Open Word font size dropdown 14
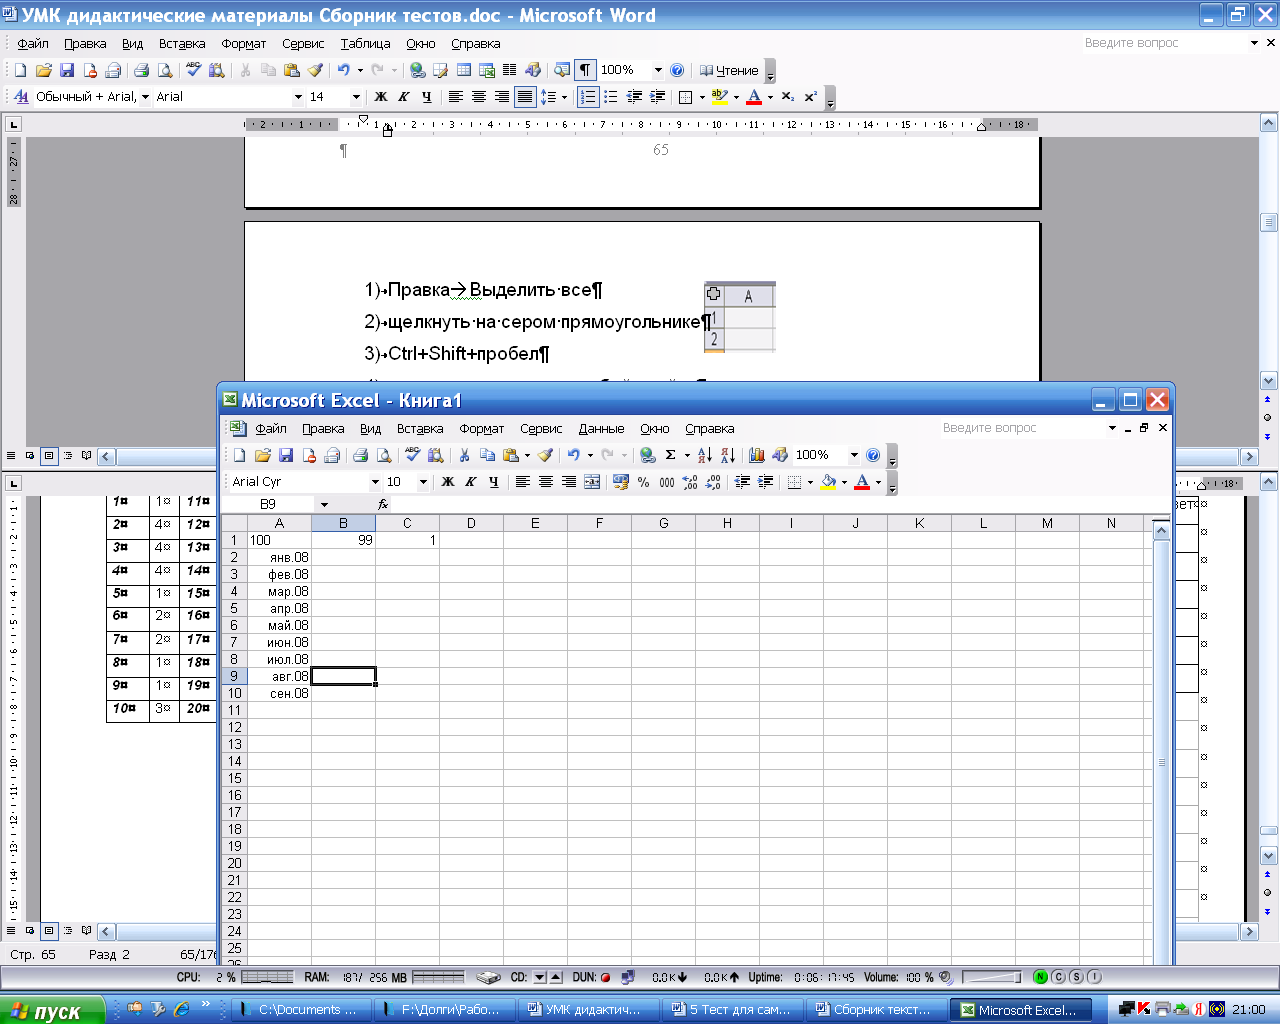Screen dimensions: 1280x1024 click(356, 97)
